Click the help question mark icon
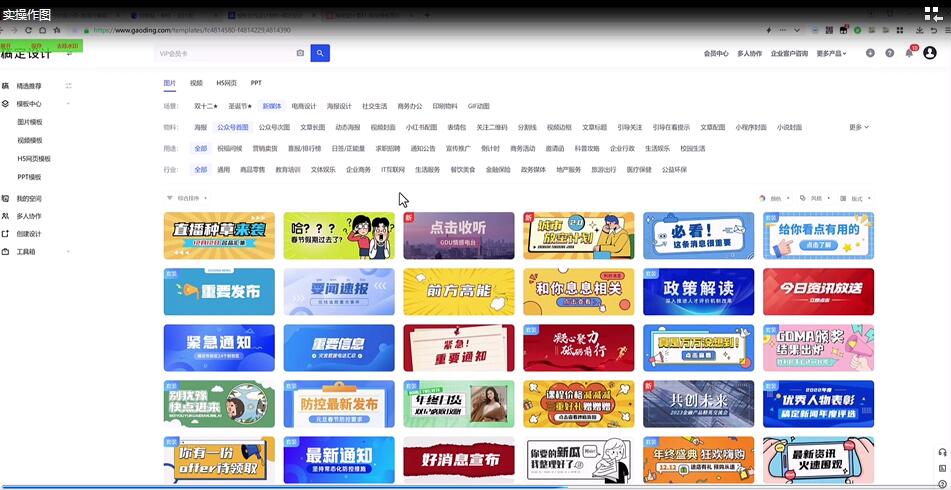951x490 pixels. (x=889, y=53)
